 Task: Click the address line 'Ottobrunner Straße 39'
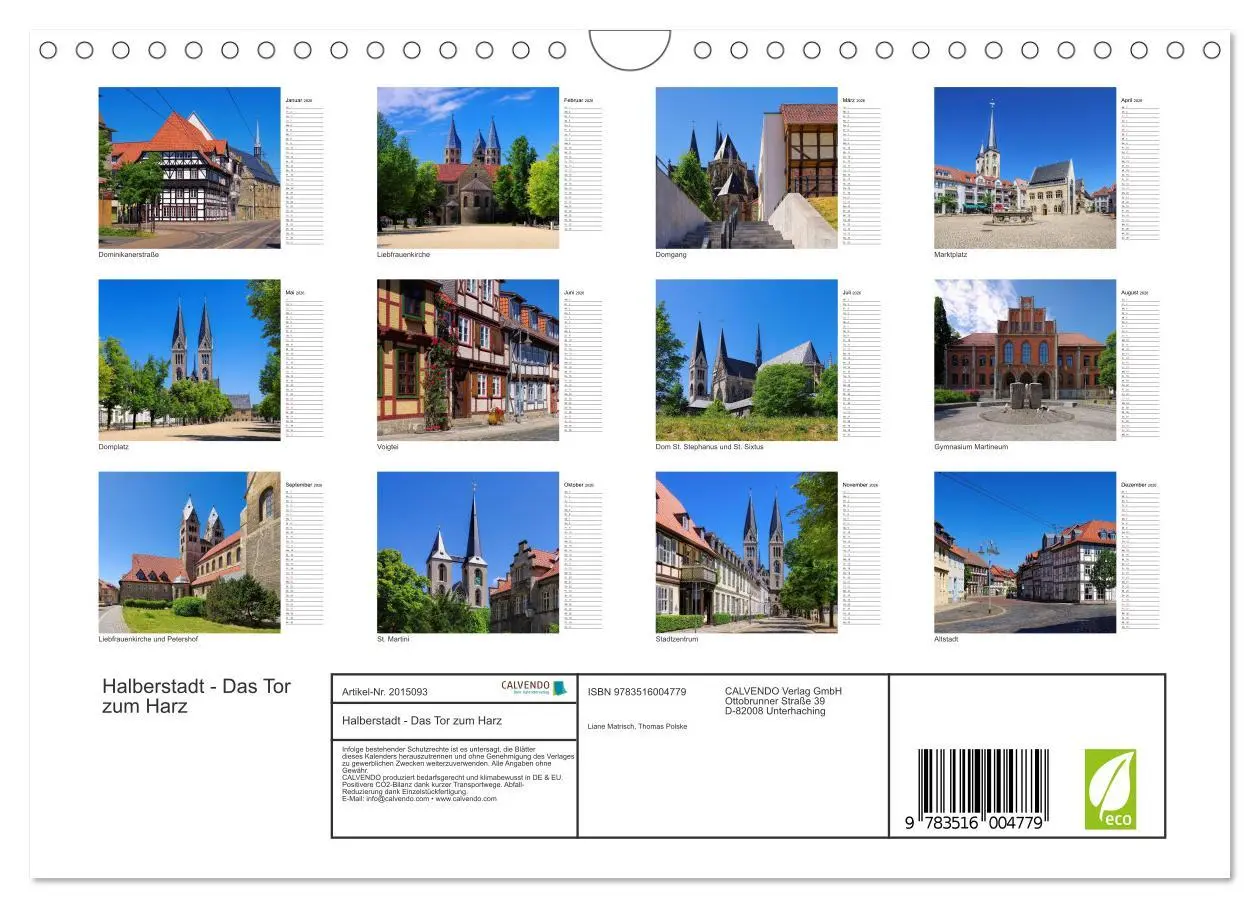775,701
